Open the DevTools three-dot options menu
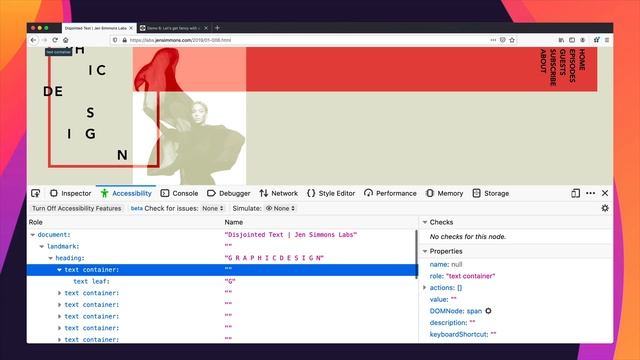Screen dimensions: 640x360 click(590, 193)
